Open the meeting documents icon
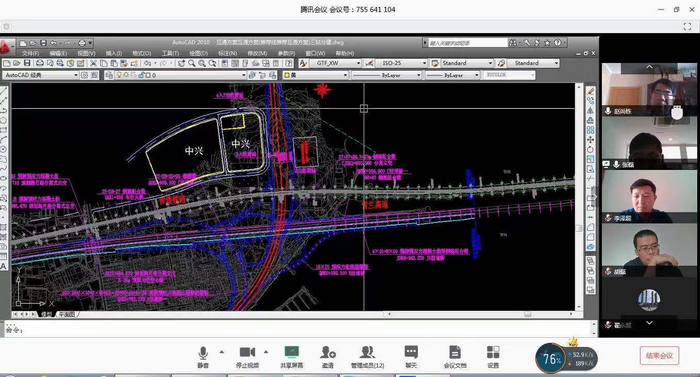Viewport: 700px width, 377px height. pyautogui.click(x=454, y=357)
